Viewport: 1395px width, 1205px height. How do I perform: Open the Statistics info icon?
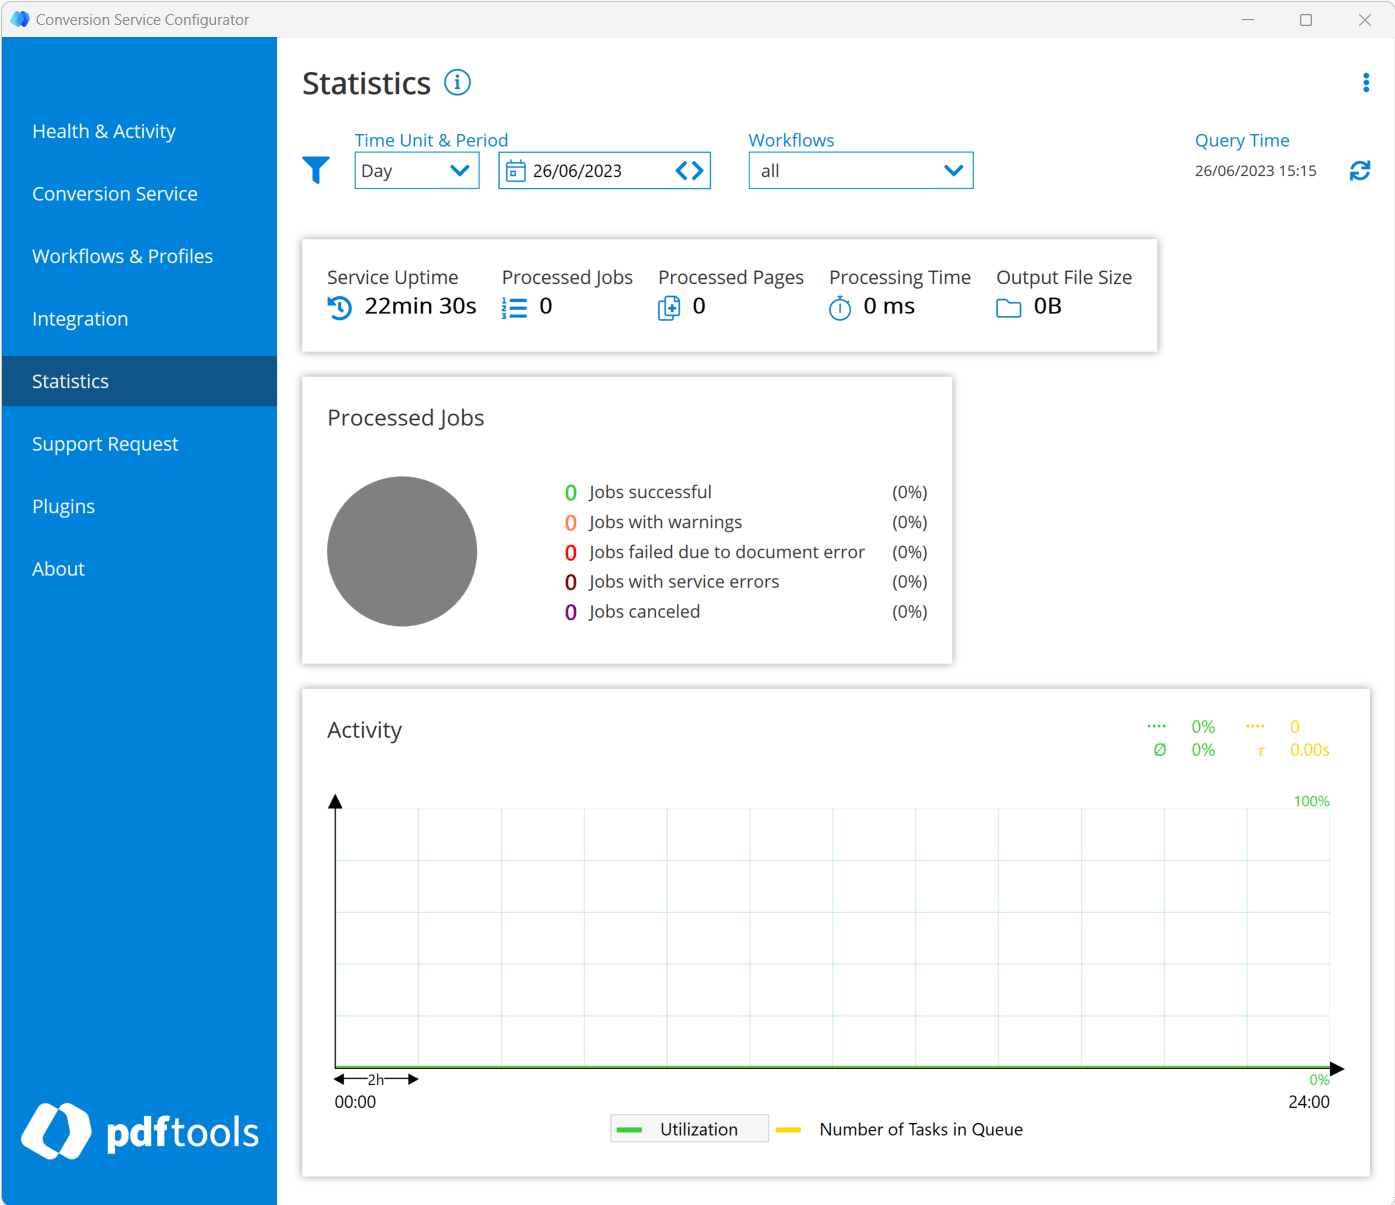(457, 82)
